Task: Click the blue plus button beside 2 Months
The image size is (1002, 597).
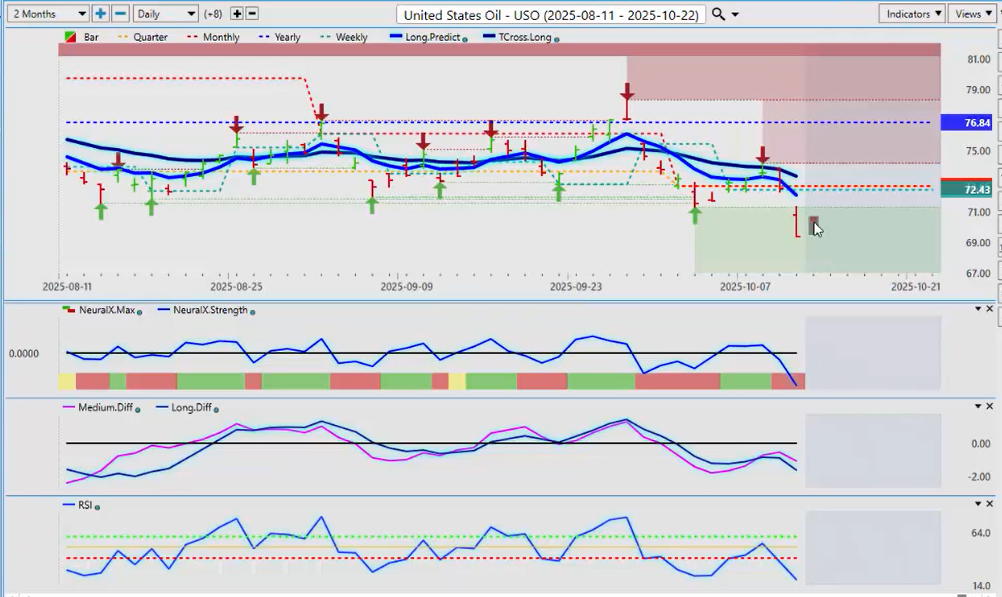Action: (x=100, y=14)
